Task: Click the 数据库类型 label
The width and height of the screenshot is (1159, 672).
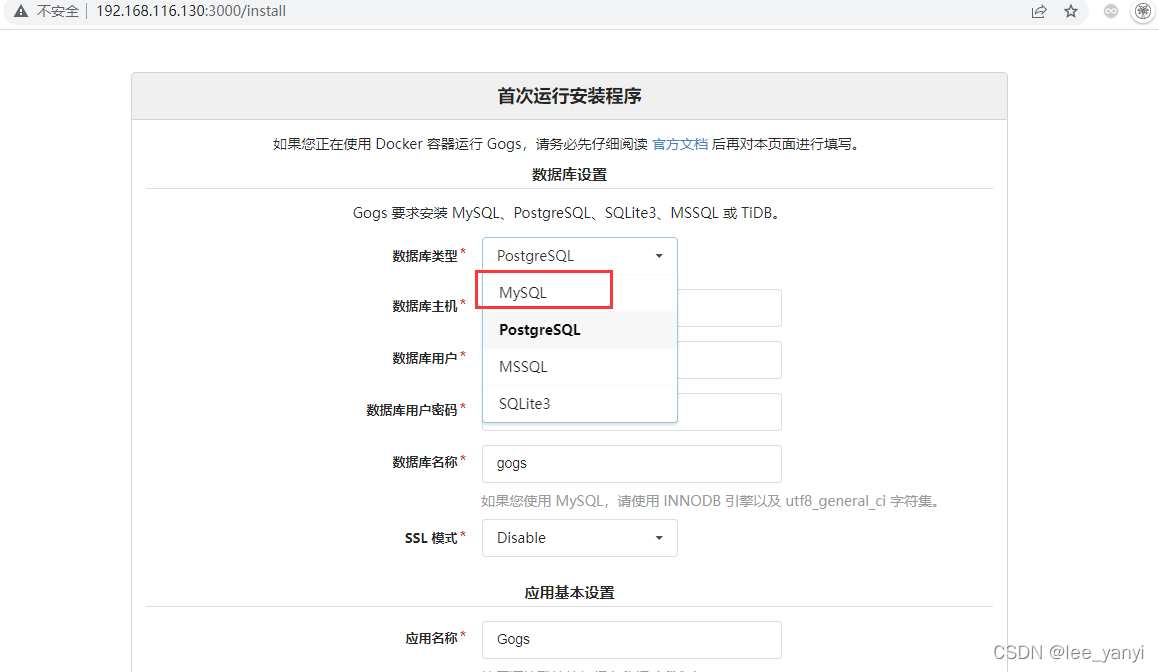Action: [x=425, y=256]
